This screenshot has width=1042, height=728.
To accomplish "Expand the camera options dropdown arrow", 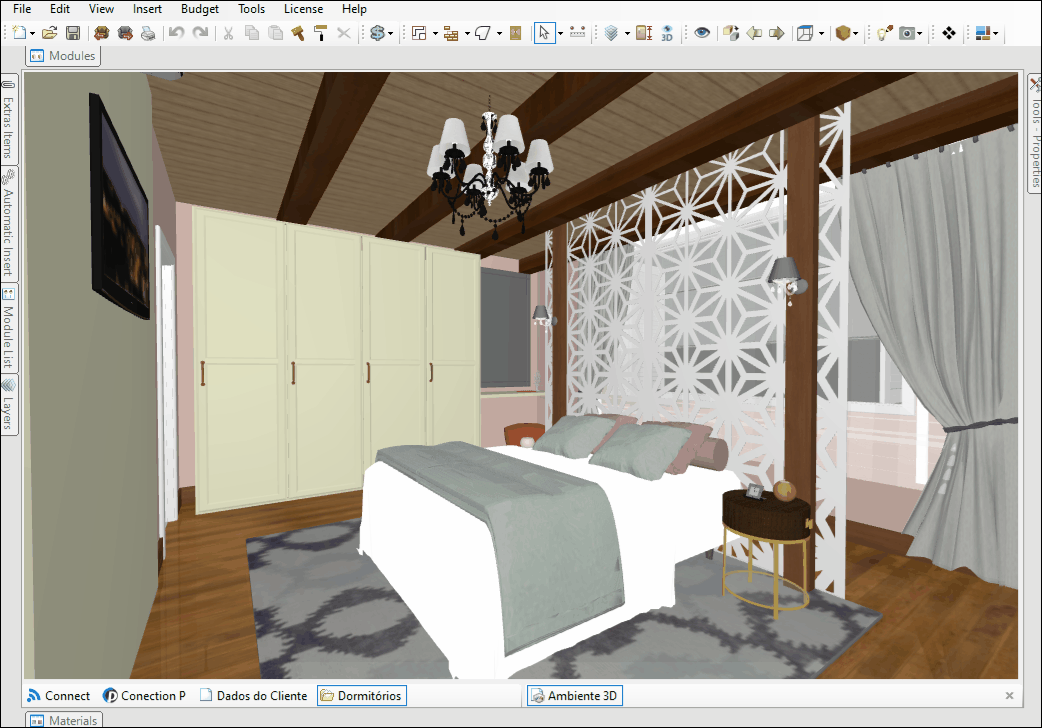I will 920,33.
